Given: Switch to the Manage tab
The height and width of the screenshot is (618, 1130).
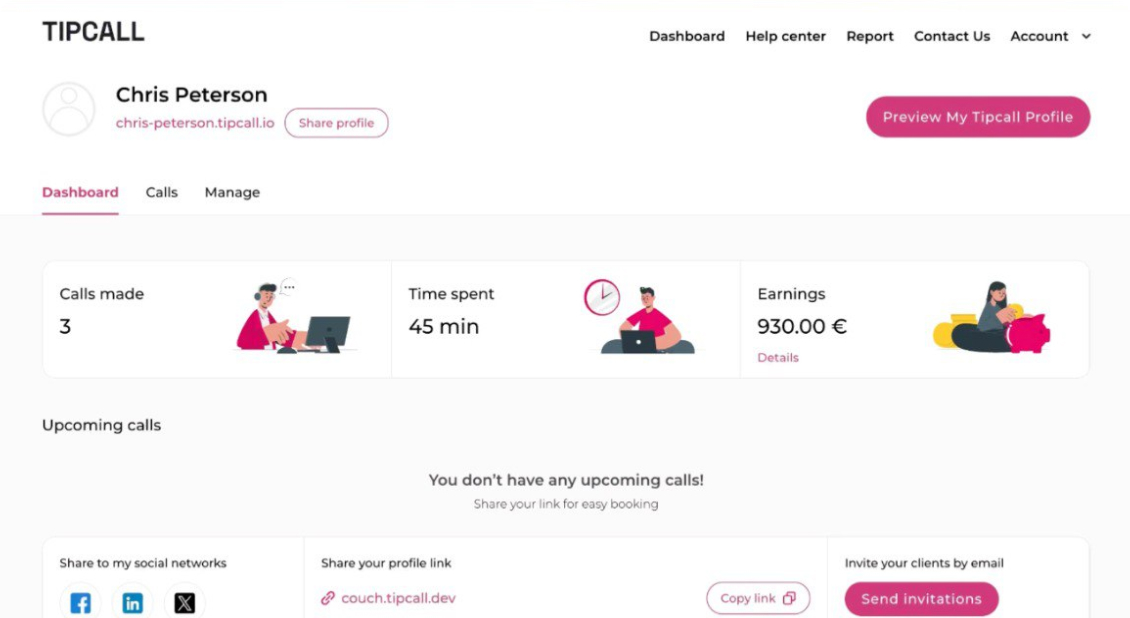Looking at the screenshot, I should point(232,192).
